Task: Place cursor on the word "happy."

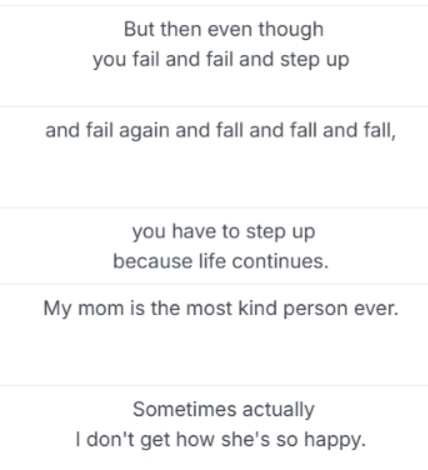Action: (335, 440)
